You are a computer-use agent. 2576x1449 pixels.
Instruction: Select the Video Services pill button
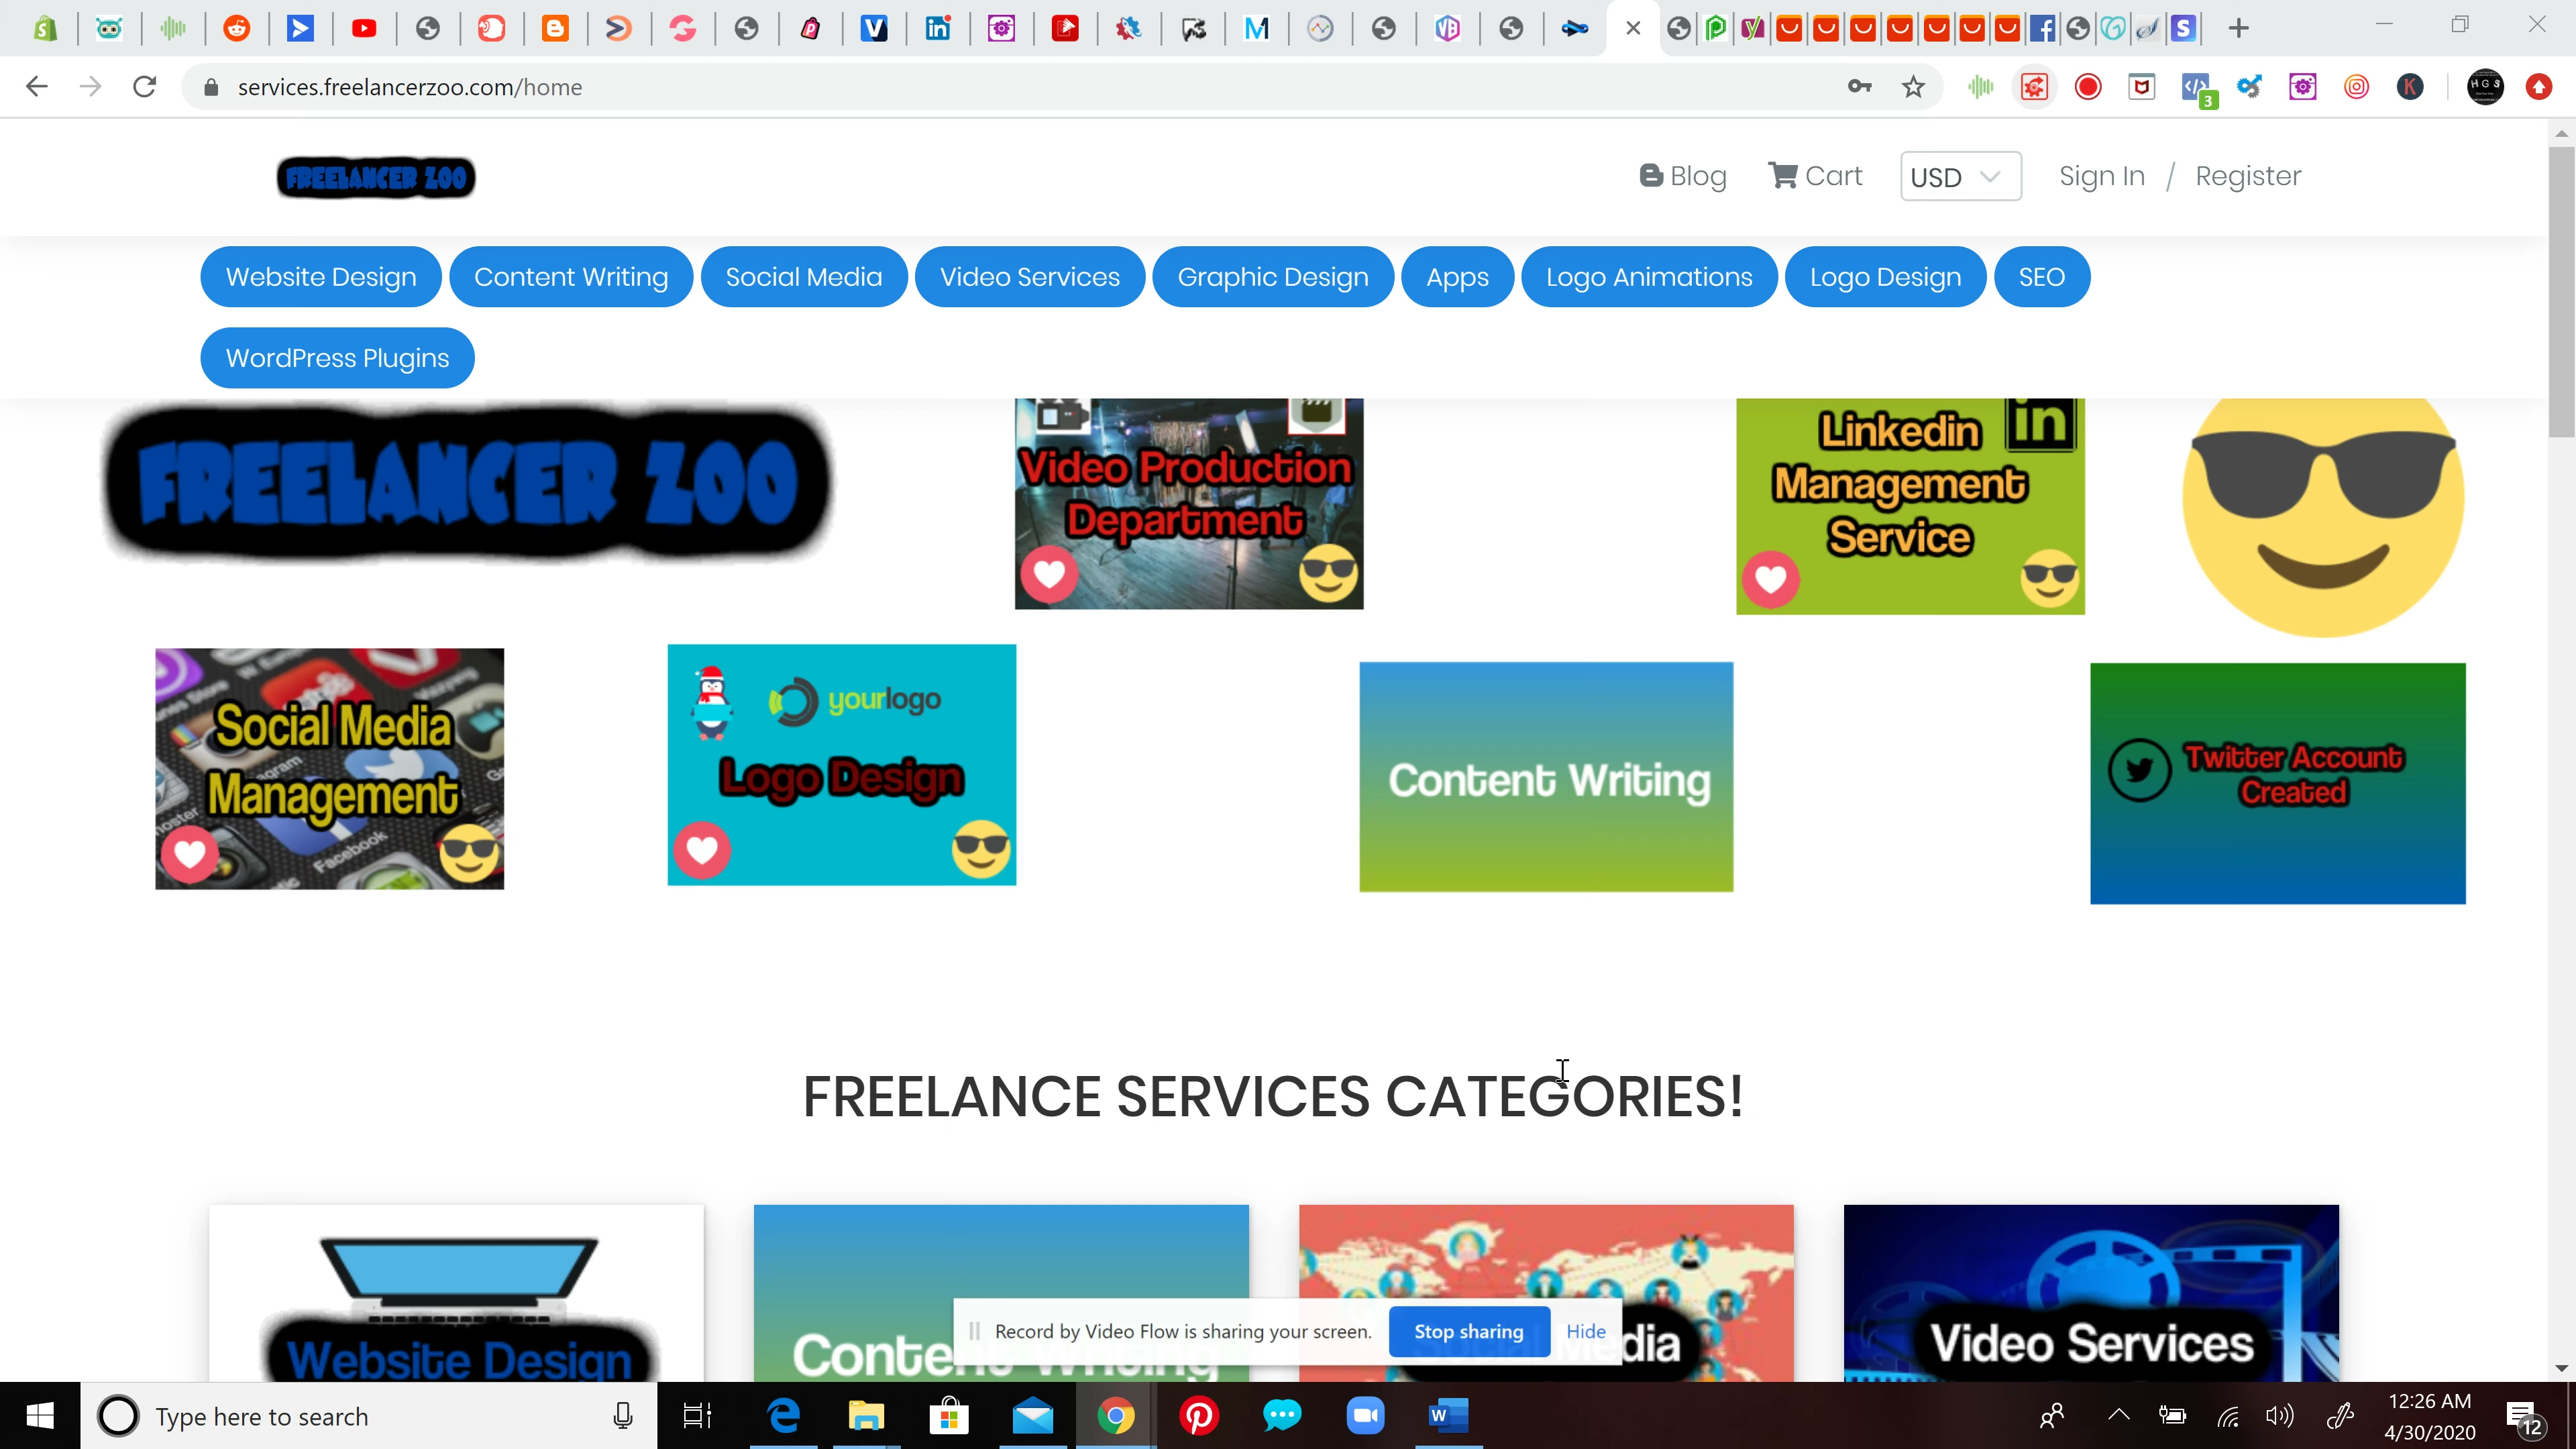pos(1030,277)
